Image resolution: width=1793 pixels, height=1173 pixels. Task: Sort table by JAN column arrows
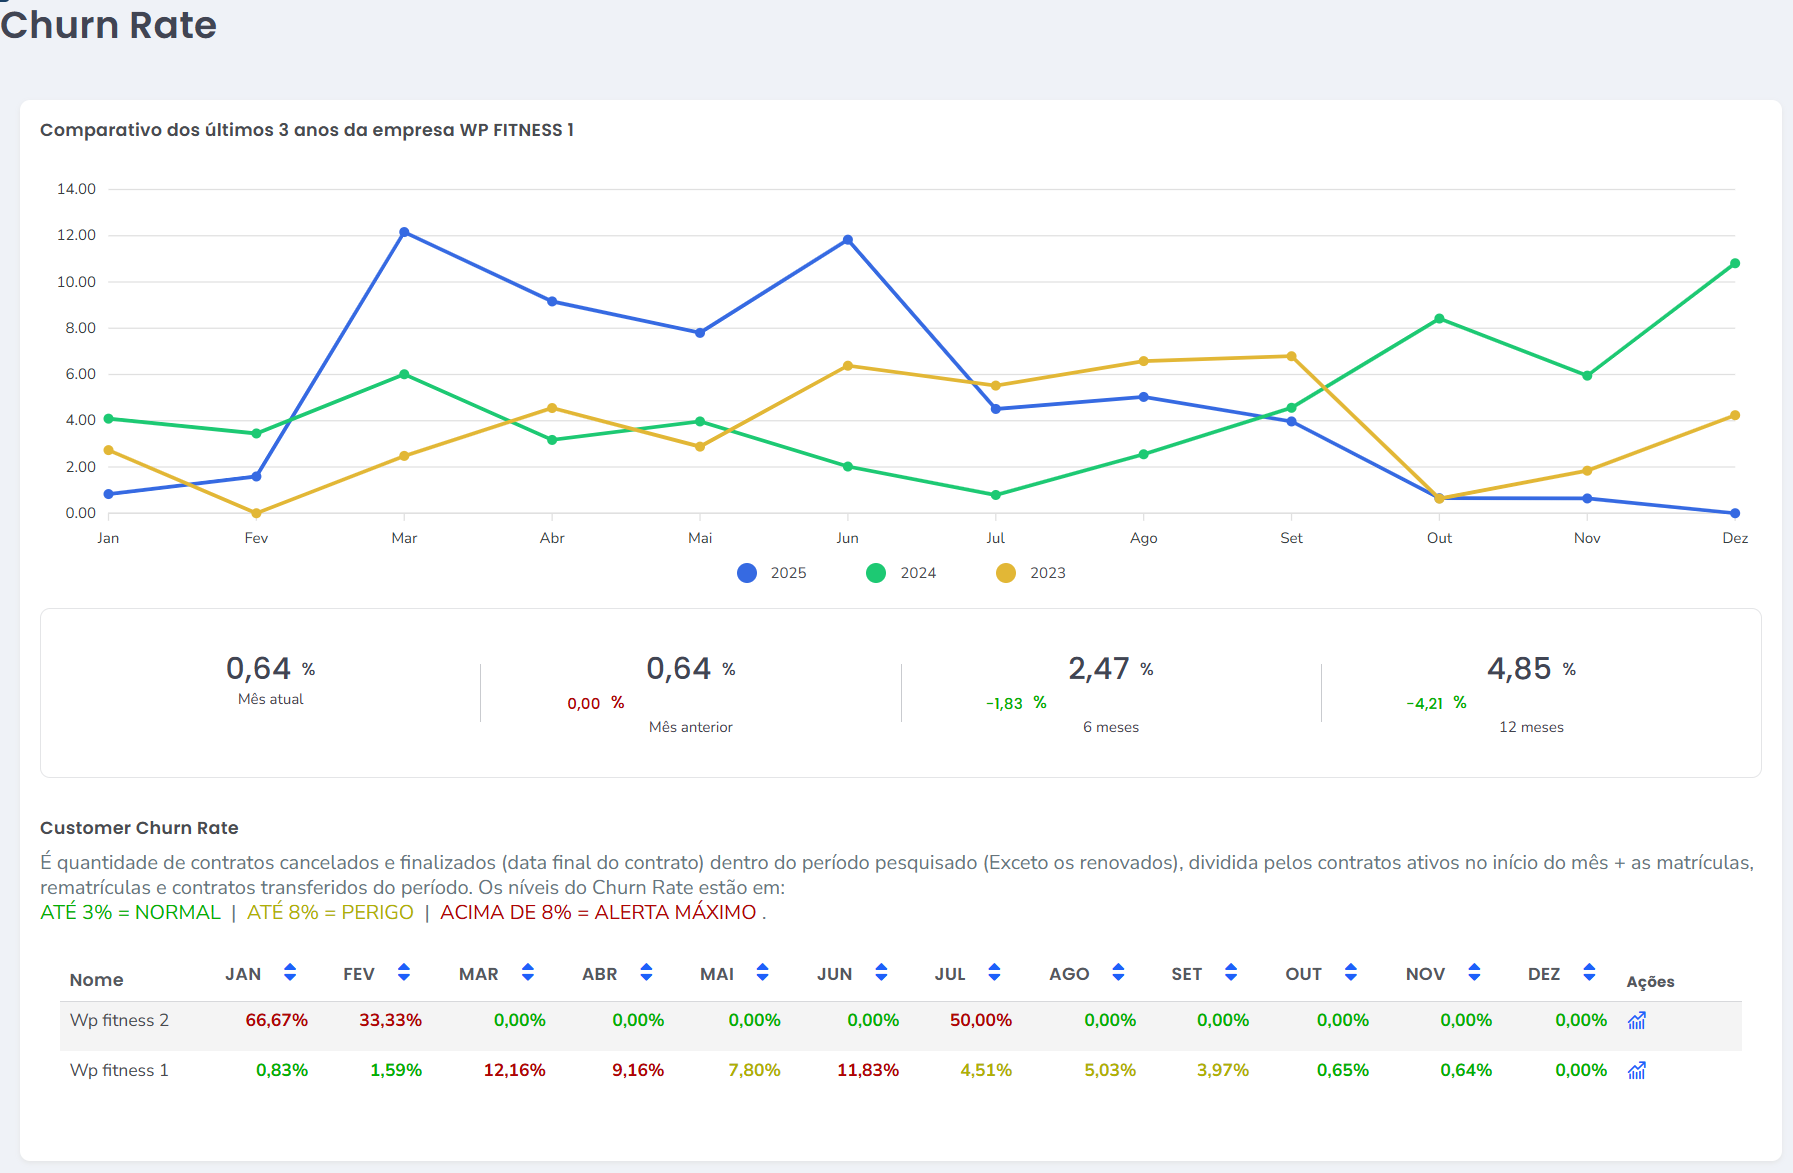pos(290,972)
